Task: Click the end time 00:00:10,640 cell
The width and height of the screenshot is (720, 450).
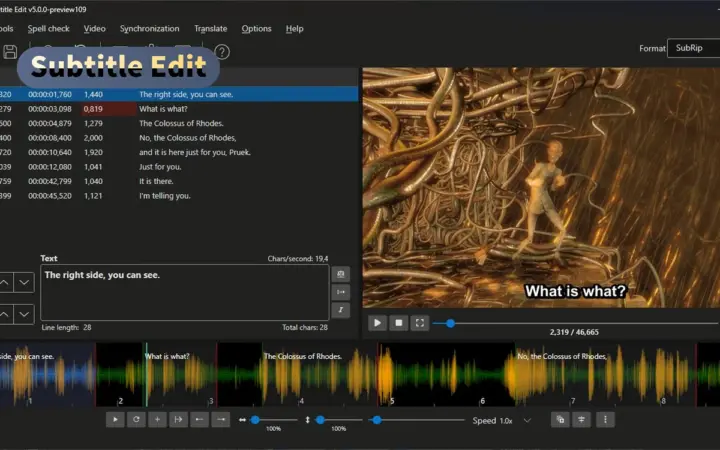Action: click(x=50, y=152)
